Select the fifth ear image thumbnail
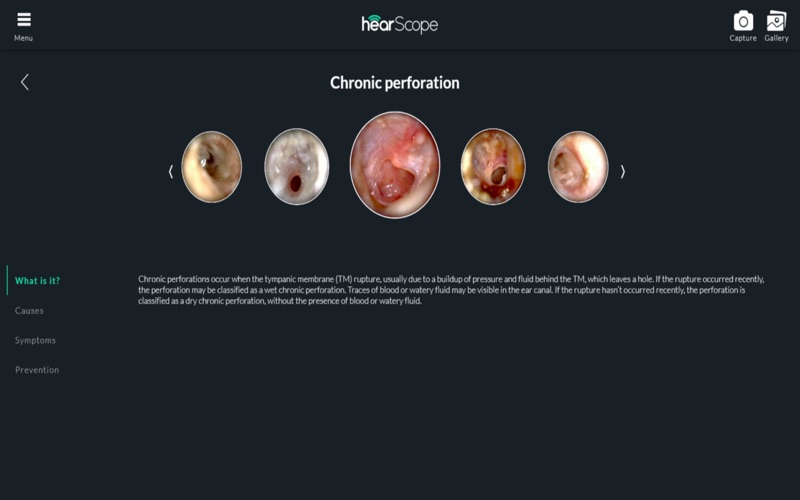 578,167
